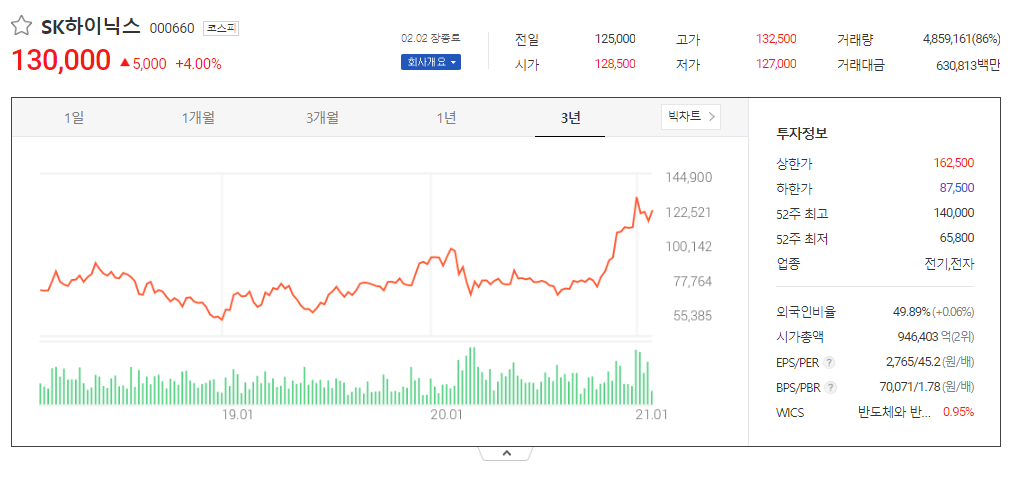Open the 빅차트 full chart button

tap(691, 117)
